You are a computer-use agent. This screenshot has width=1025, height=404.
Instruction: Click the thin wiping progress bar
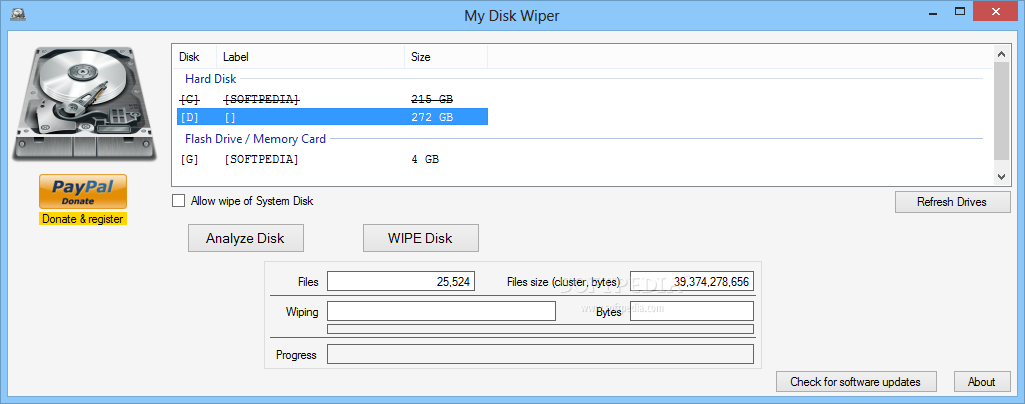click(541, 329)
